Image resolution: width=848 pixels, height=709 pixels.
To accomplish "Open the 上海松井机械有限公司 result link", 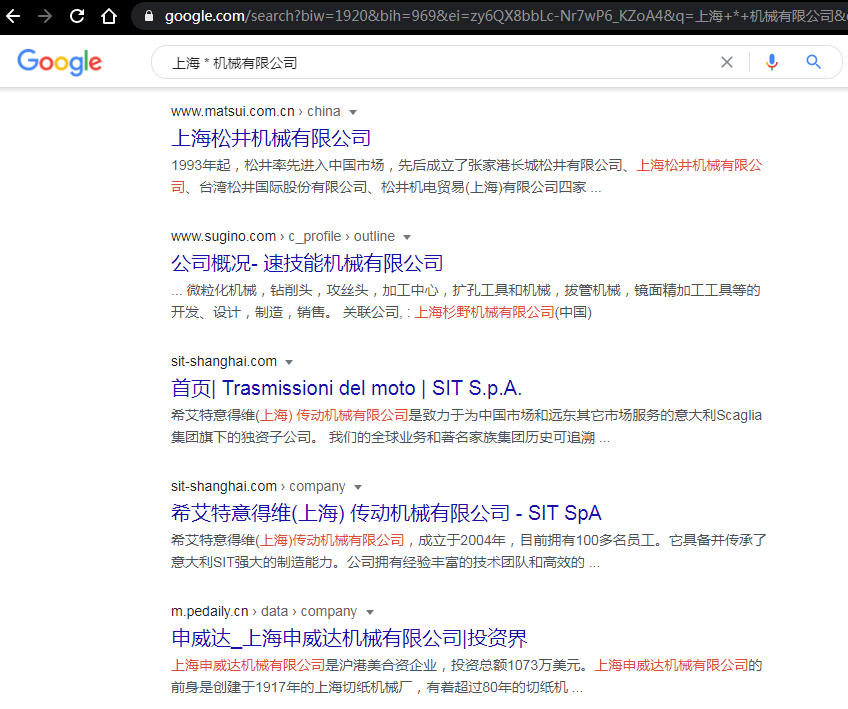I will click(271, 138).
